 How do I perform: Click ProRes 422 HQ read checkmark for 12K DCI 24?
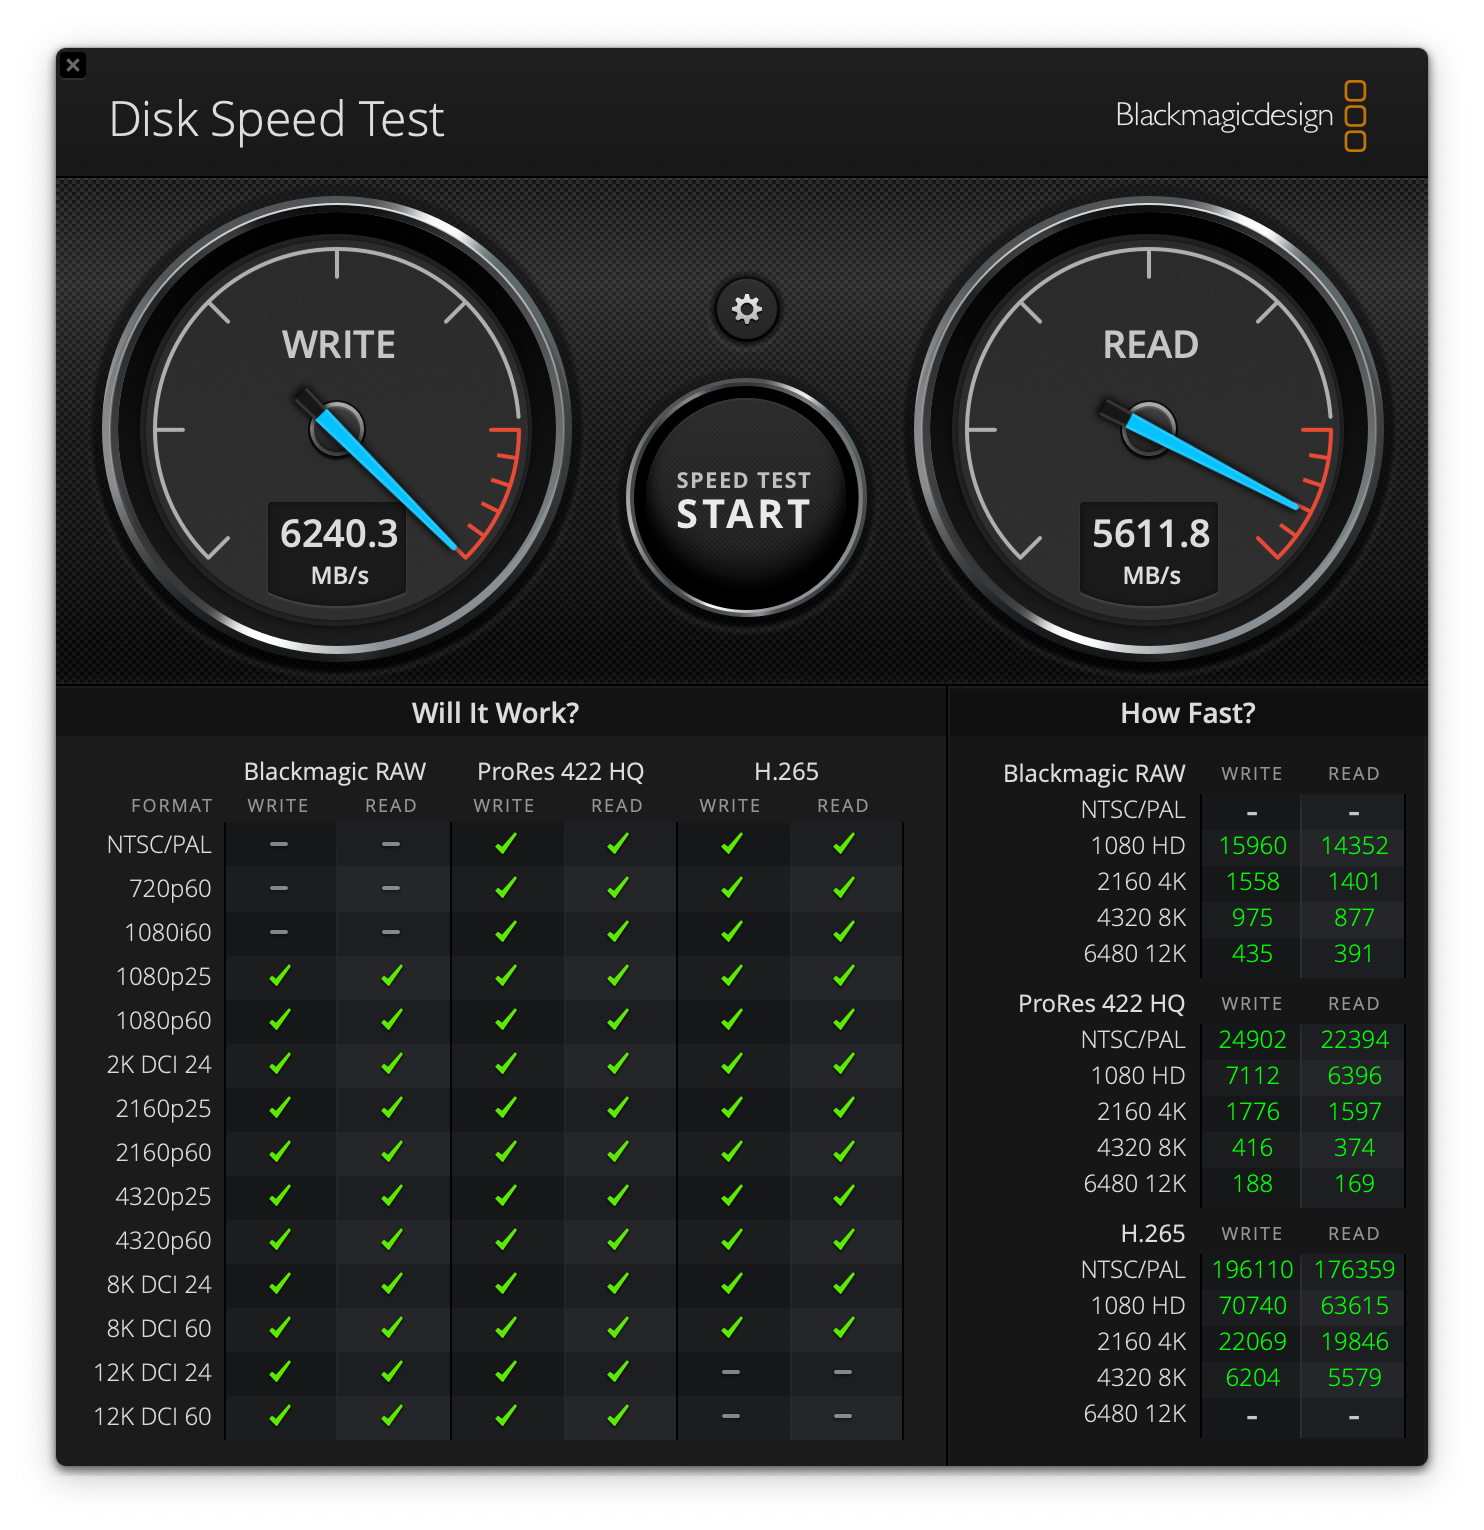tap(617, 1372)
